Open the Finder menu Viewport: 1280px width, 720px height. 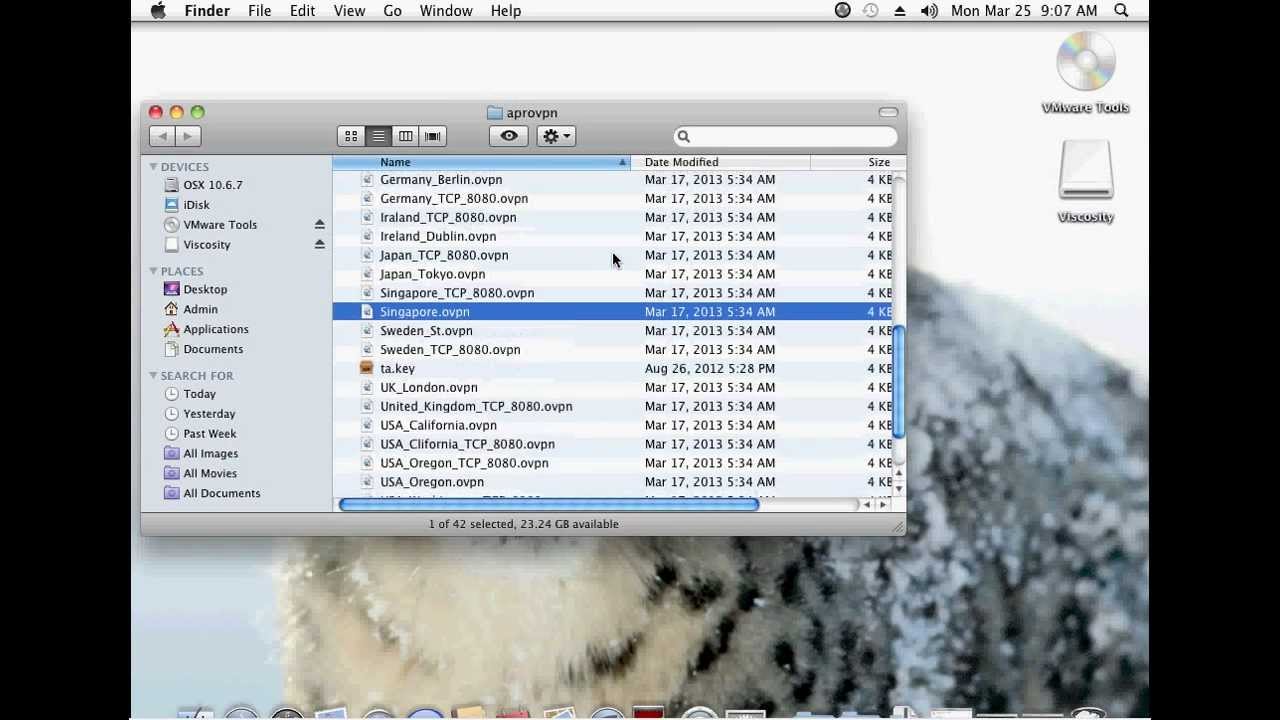(x=207, y=11)
